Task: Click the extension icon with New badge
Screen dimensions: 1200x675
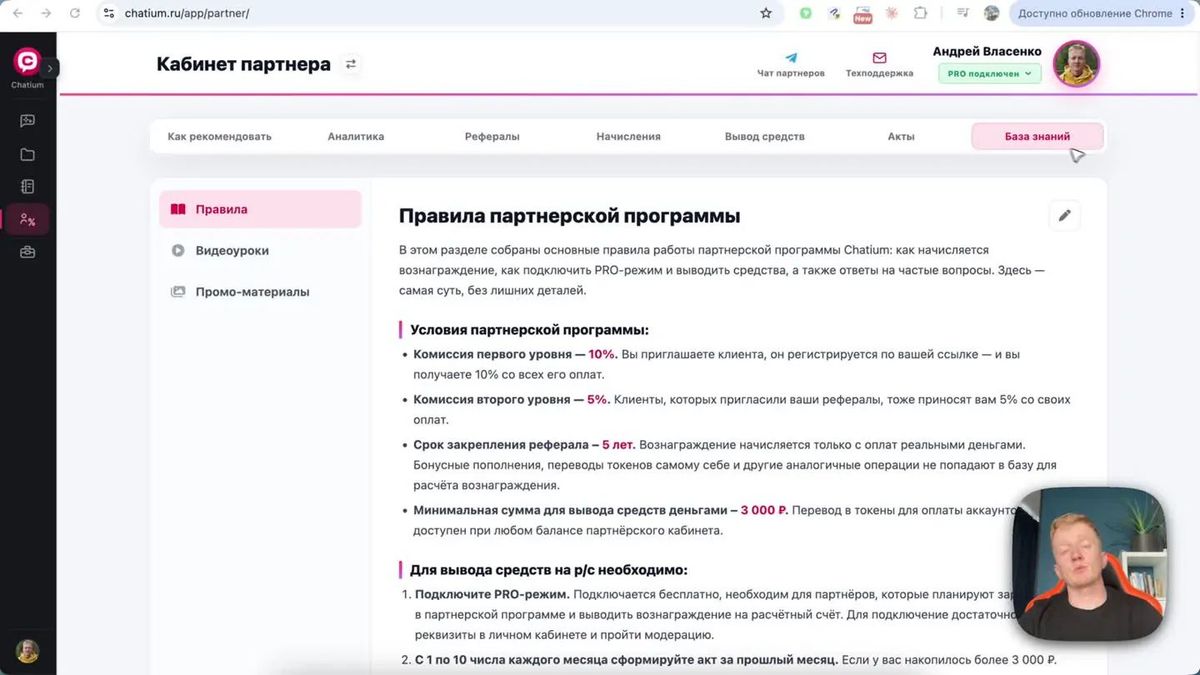Action: (x=862, y=14)
